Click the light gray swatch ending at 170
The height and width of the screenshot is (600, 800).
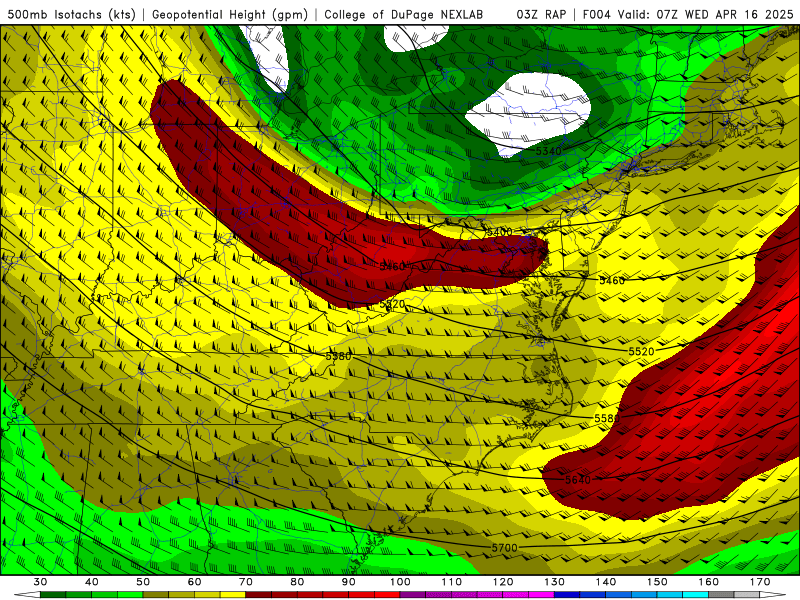[747, 594]
